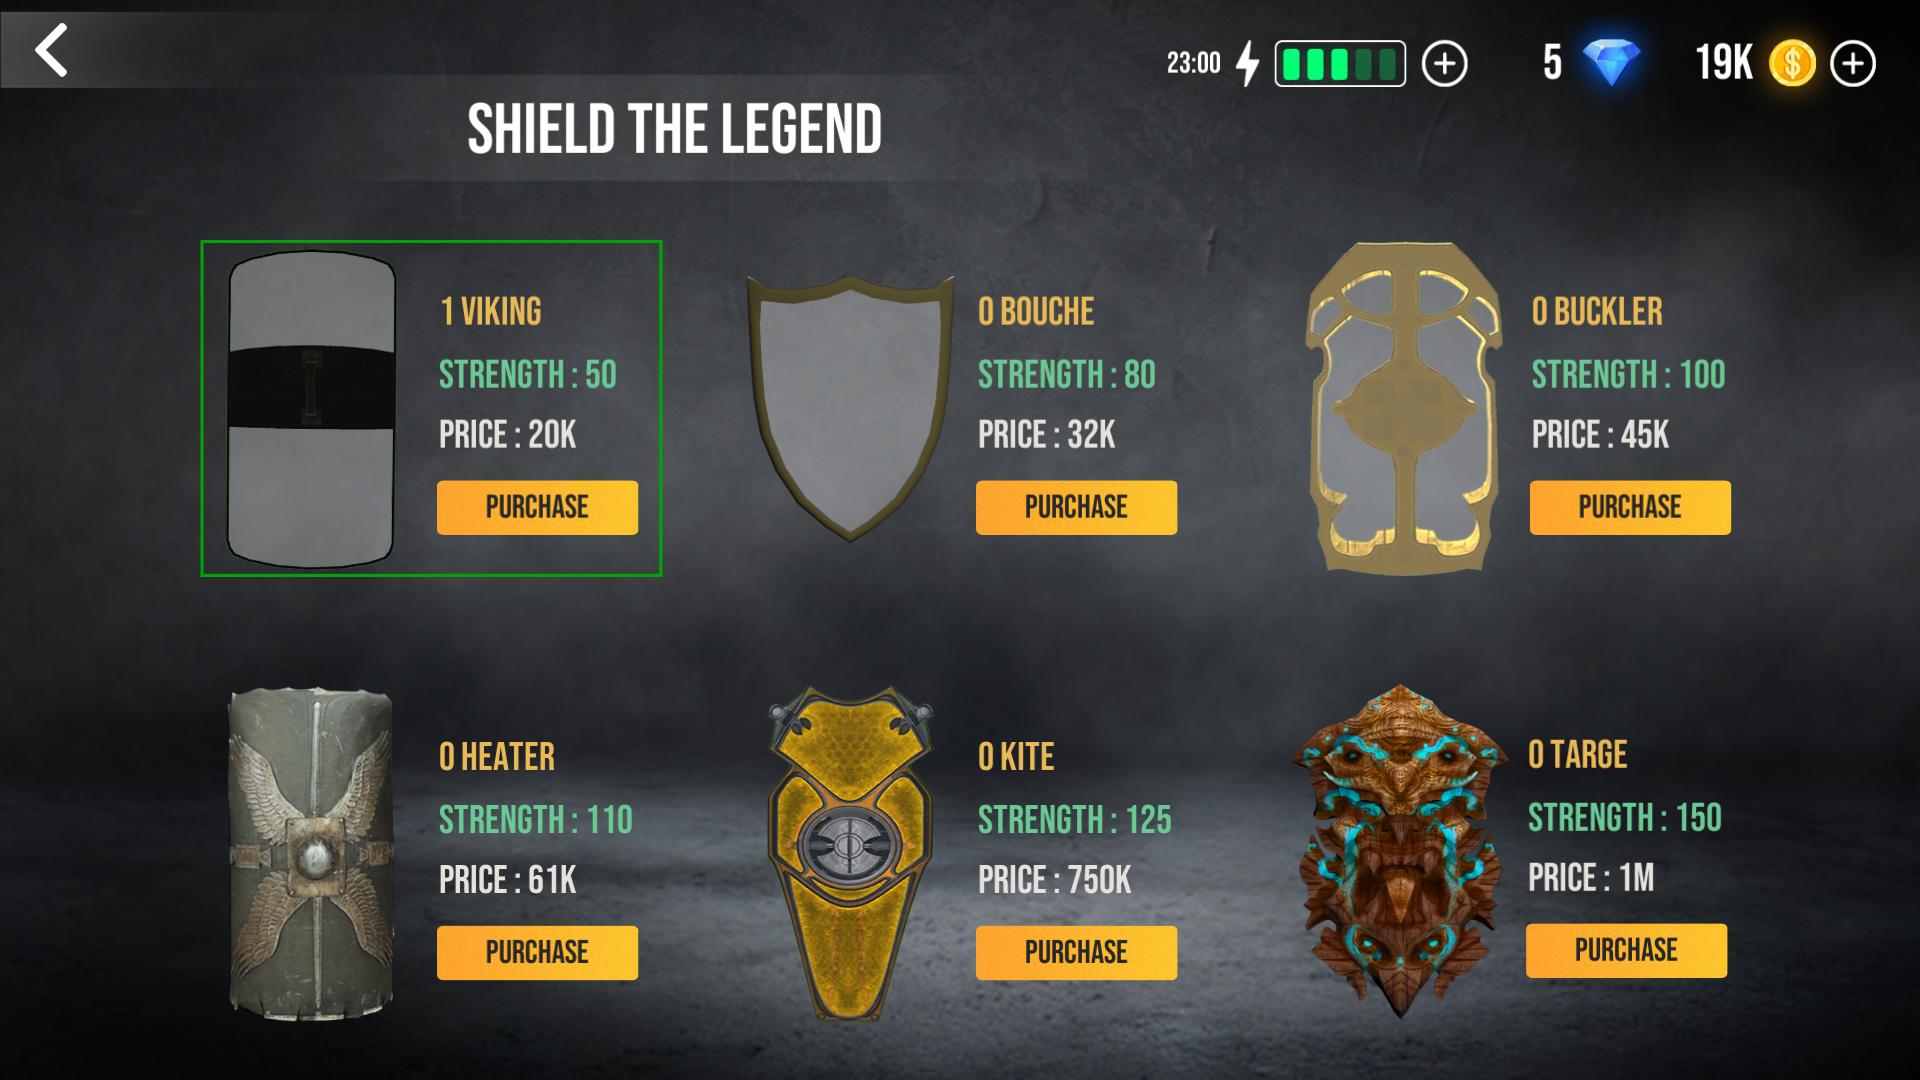
Task: Purchase the Targe shield
Action: [1626, 950]
